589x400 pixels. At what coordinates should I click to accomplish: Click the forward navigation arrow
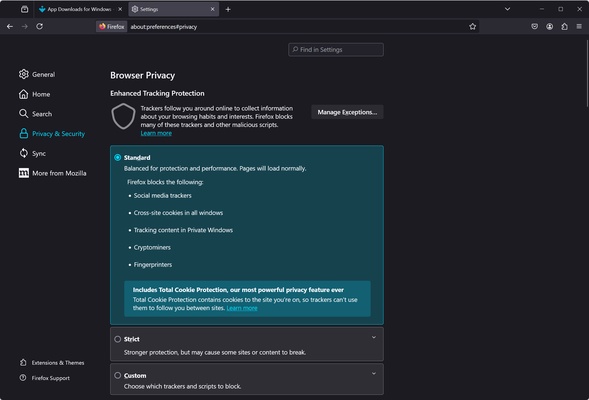pos(25,27)
